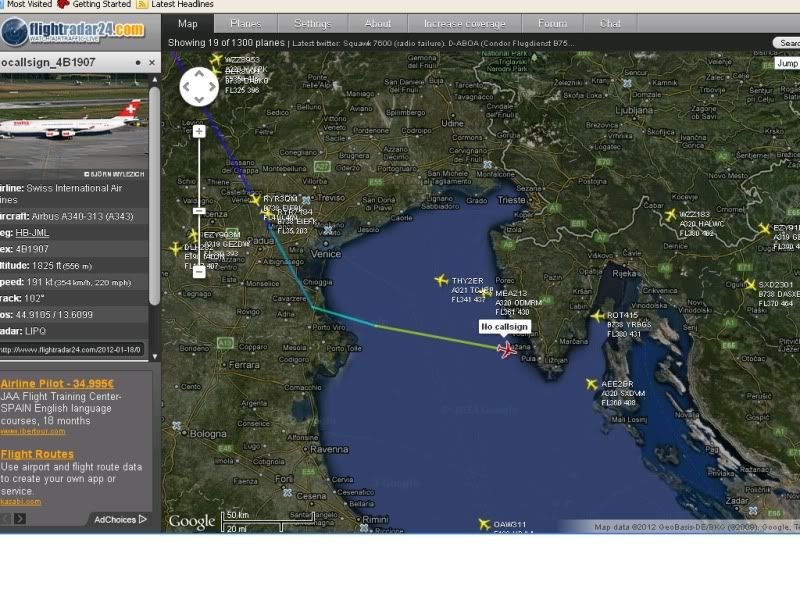Click the dot icon beside callsign_4B1907
800x600 pixels.
point(138,62)
